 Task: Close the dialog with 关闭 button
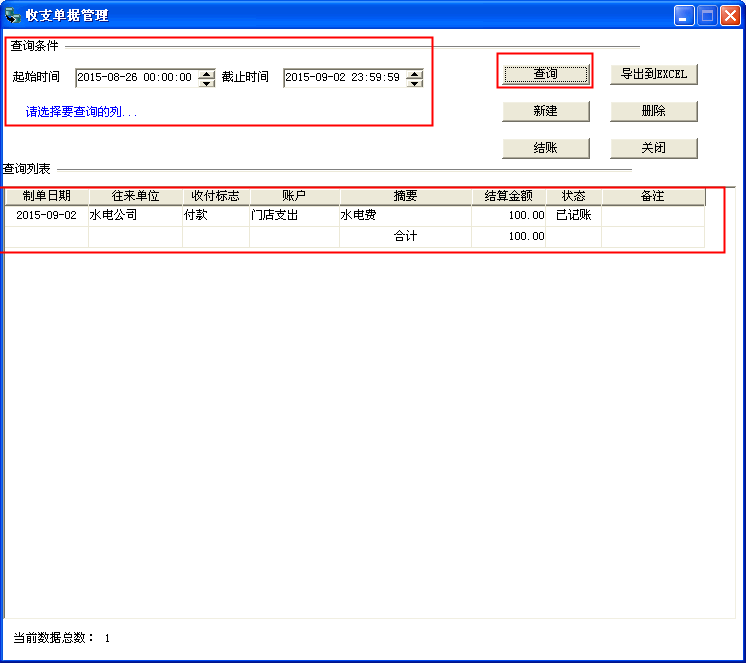[x=654, y=148]
